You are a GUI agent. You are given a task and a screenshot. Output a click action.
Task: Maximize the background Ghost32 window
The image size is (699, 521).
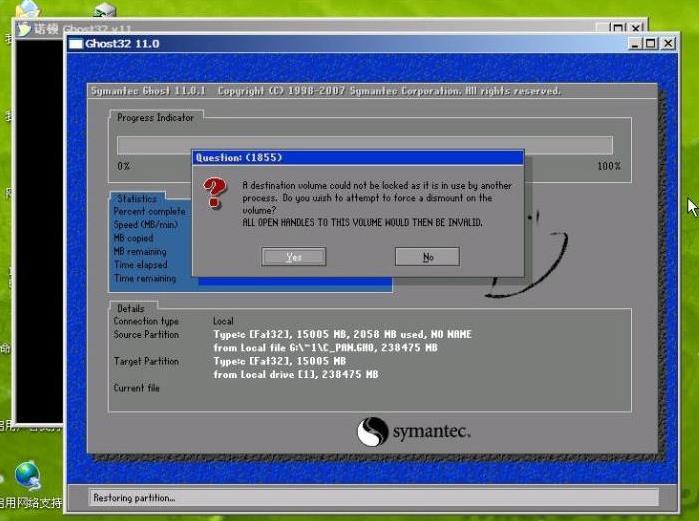[618, 28]
